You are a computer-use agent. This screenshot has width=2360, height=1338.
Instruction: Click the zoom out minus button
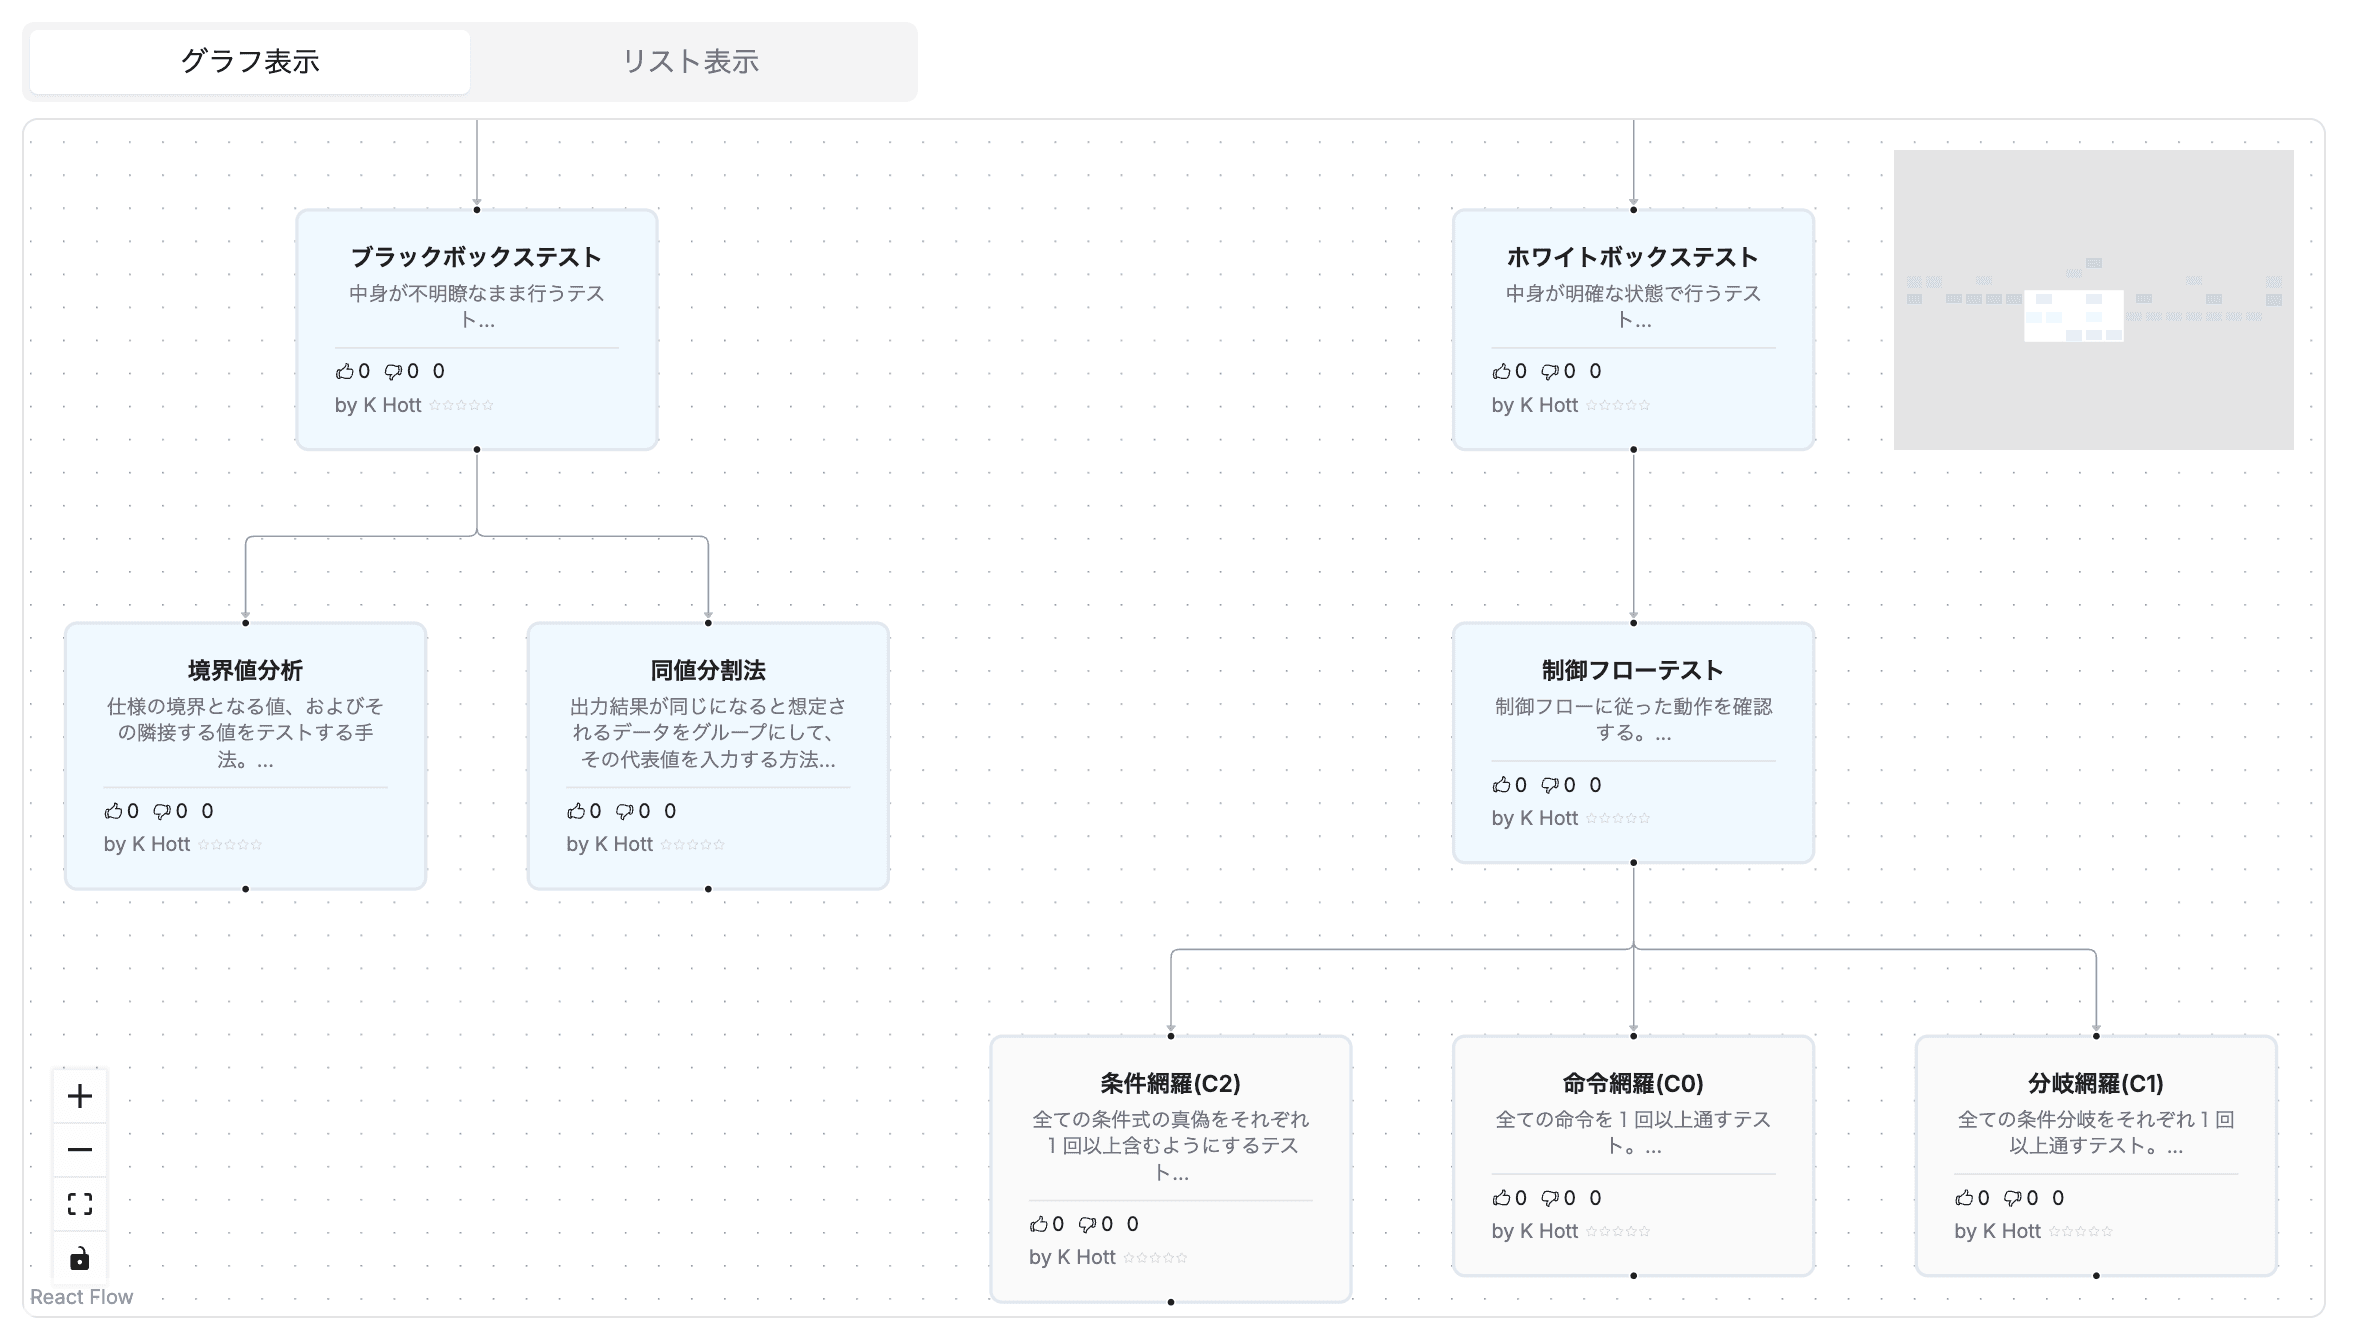80,1150
